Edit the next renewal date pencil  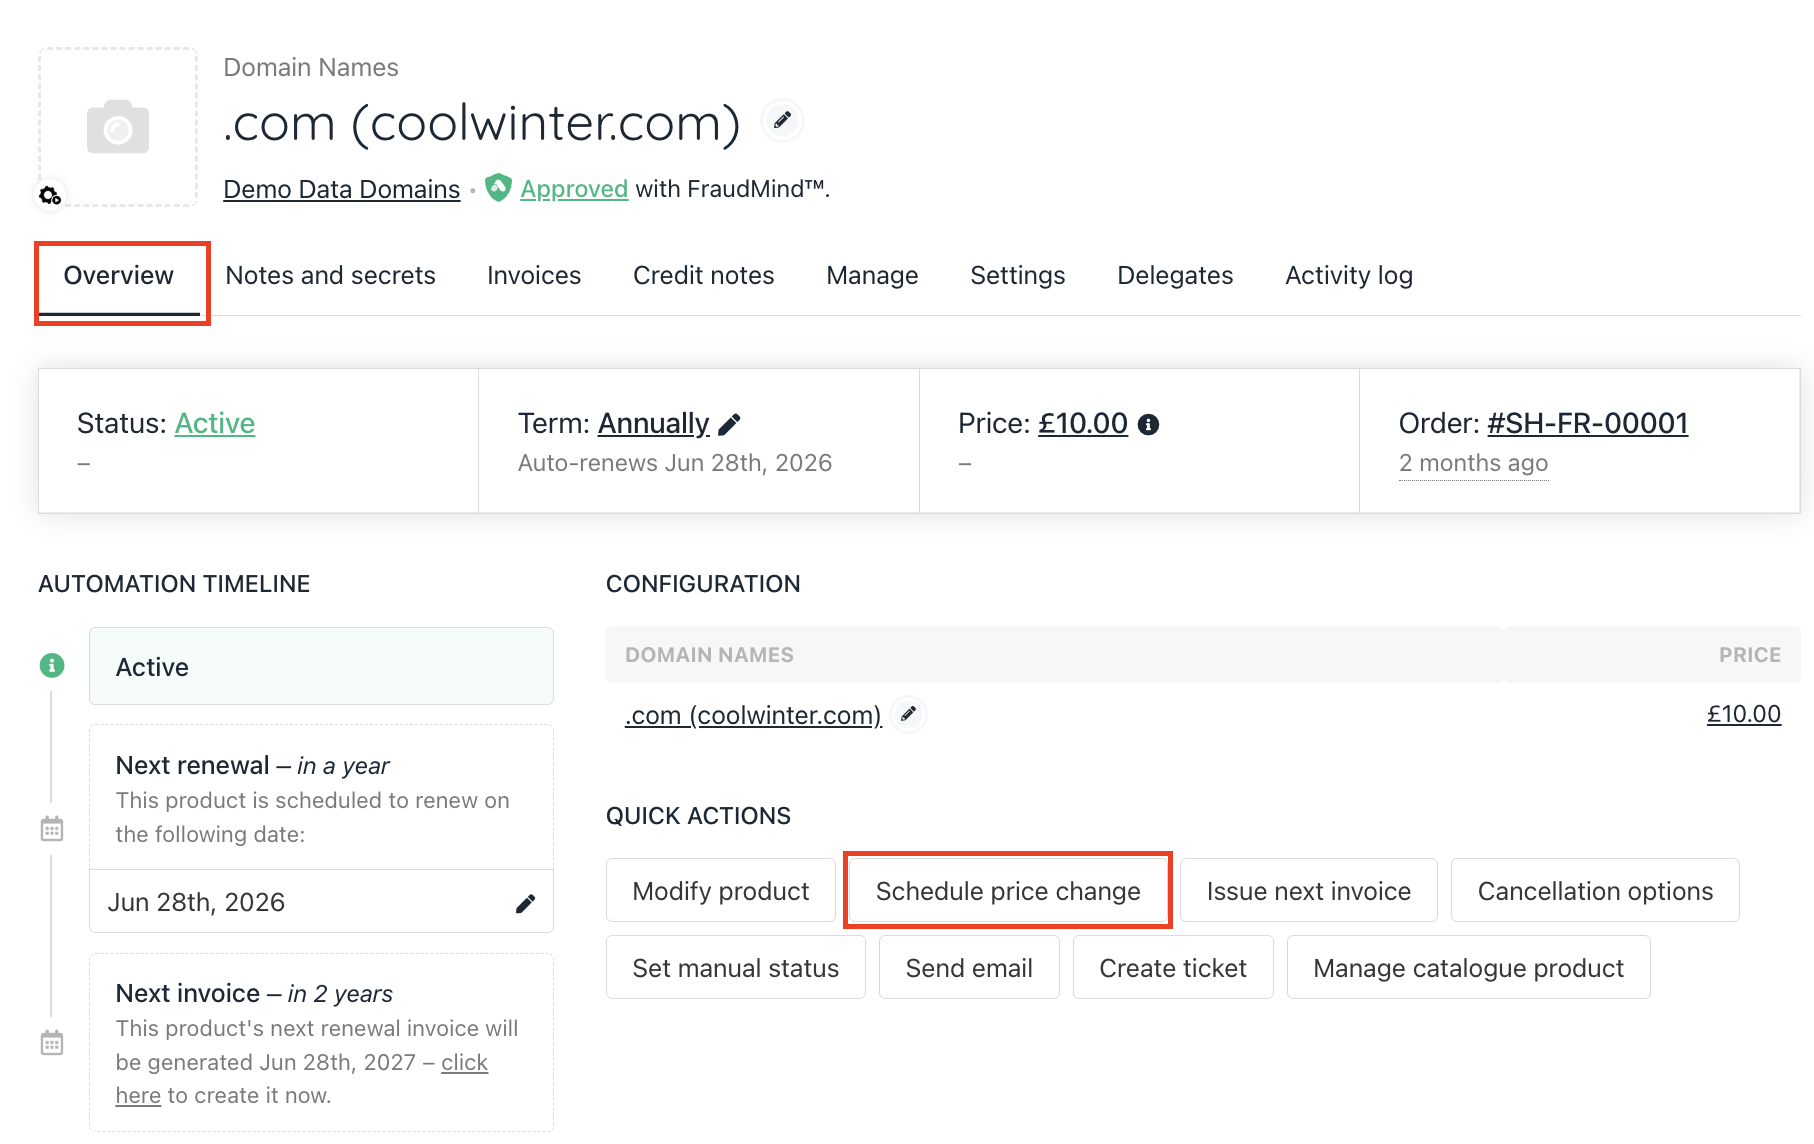(x=525, y=904)
